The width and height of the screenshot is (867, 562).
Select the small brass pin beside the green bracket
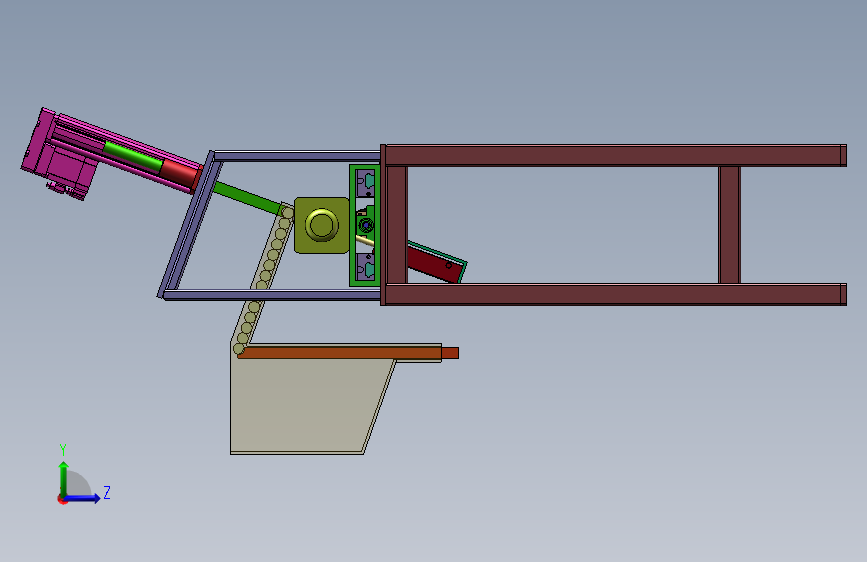(x=364, y=241)
